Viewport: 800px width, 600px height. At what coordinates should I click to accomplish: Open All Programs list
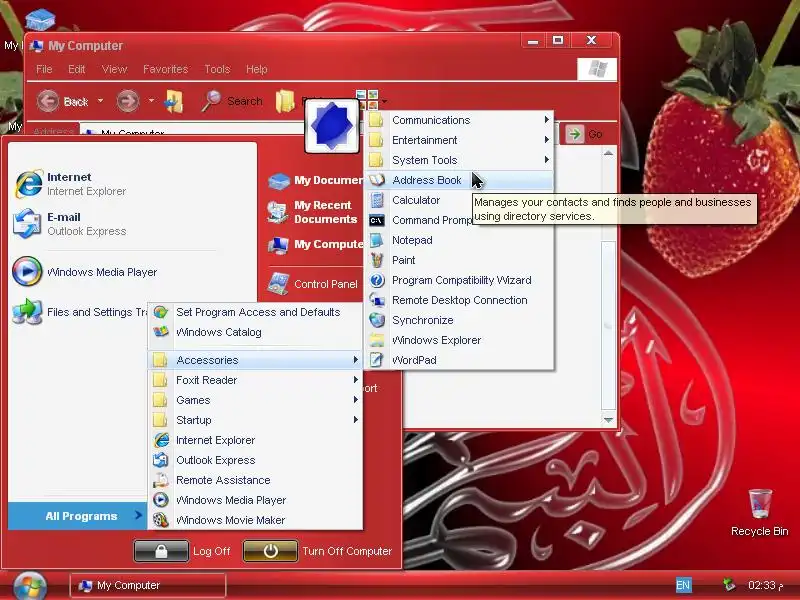(78, 516)
